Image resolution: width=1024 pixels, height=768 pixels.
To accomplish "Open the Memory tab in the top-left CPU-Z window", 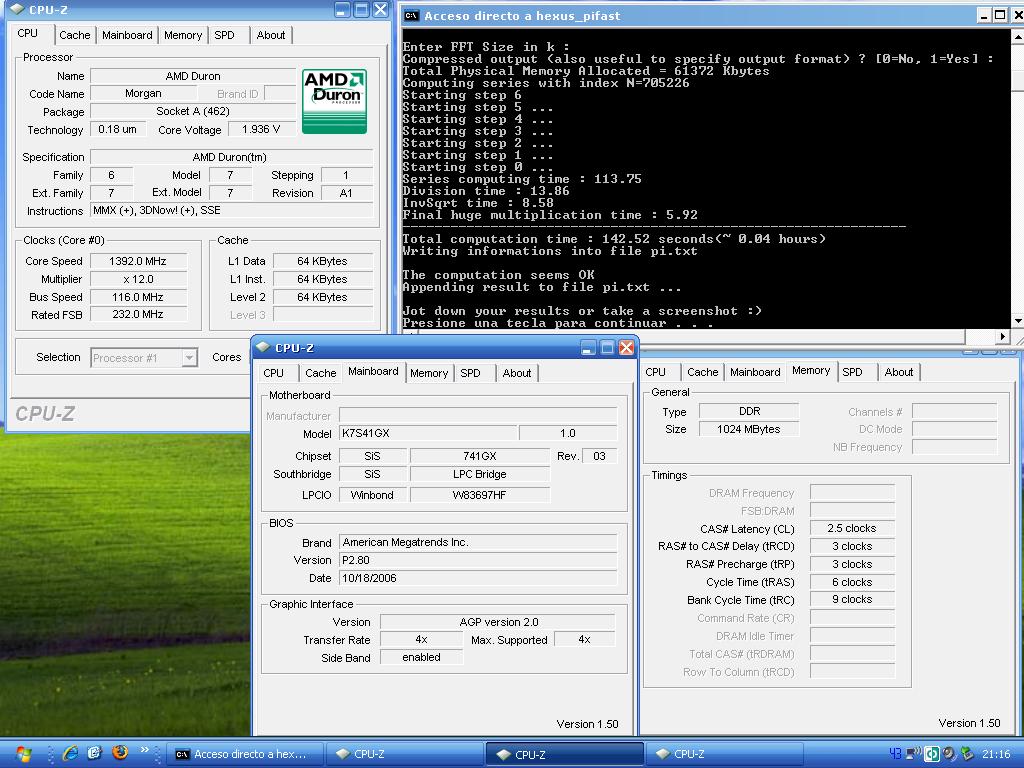I will (183, 35).
